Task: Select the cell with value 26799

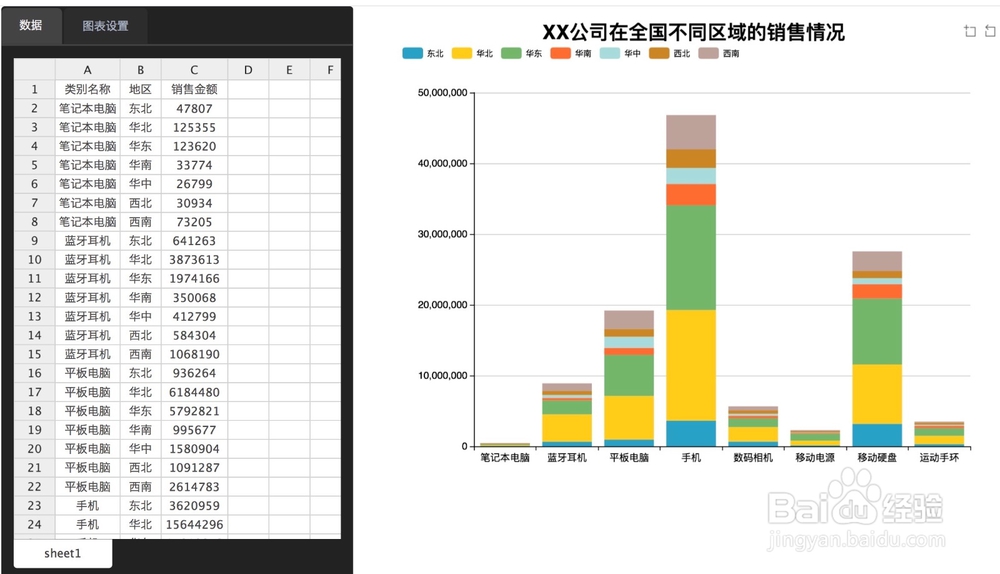Action: (194, 184)
